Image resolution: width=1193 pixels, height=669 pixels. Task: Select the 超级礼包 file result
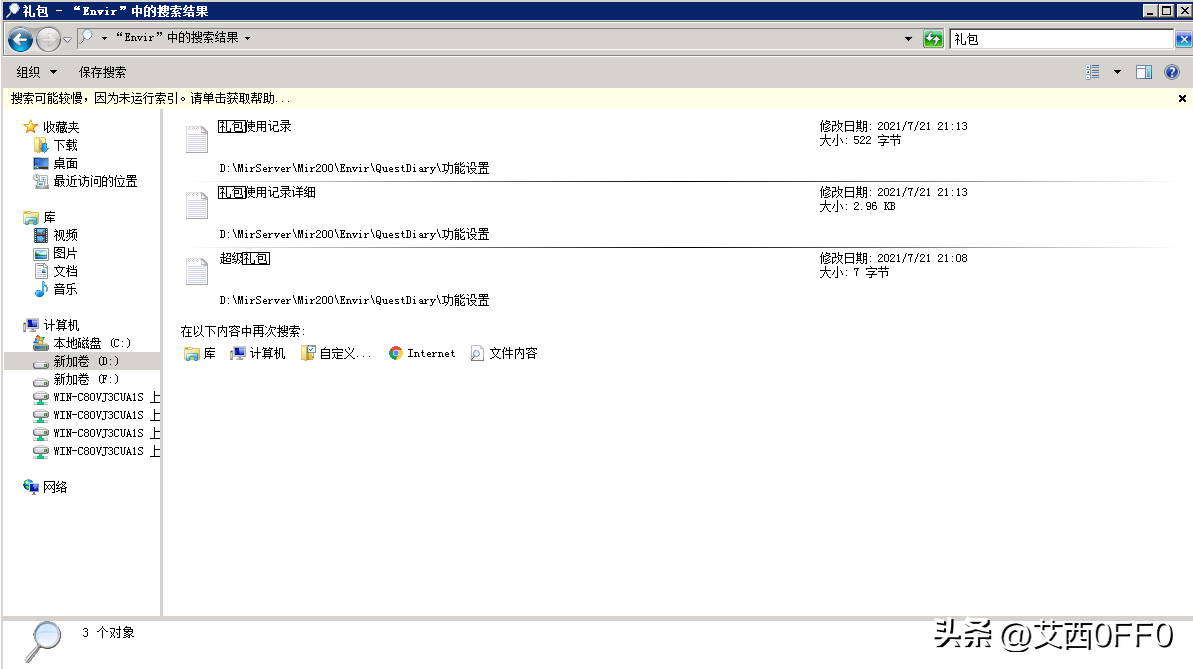[245, 258]
